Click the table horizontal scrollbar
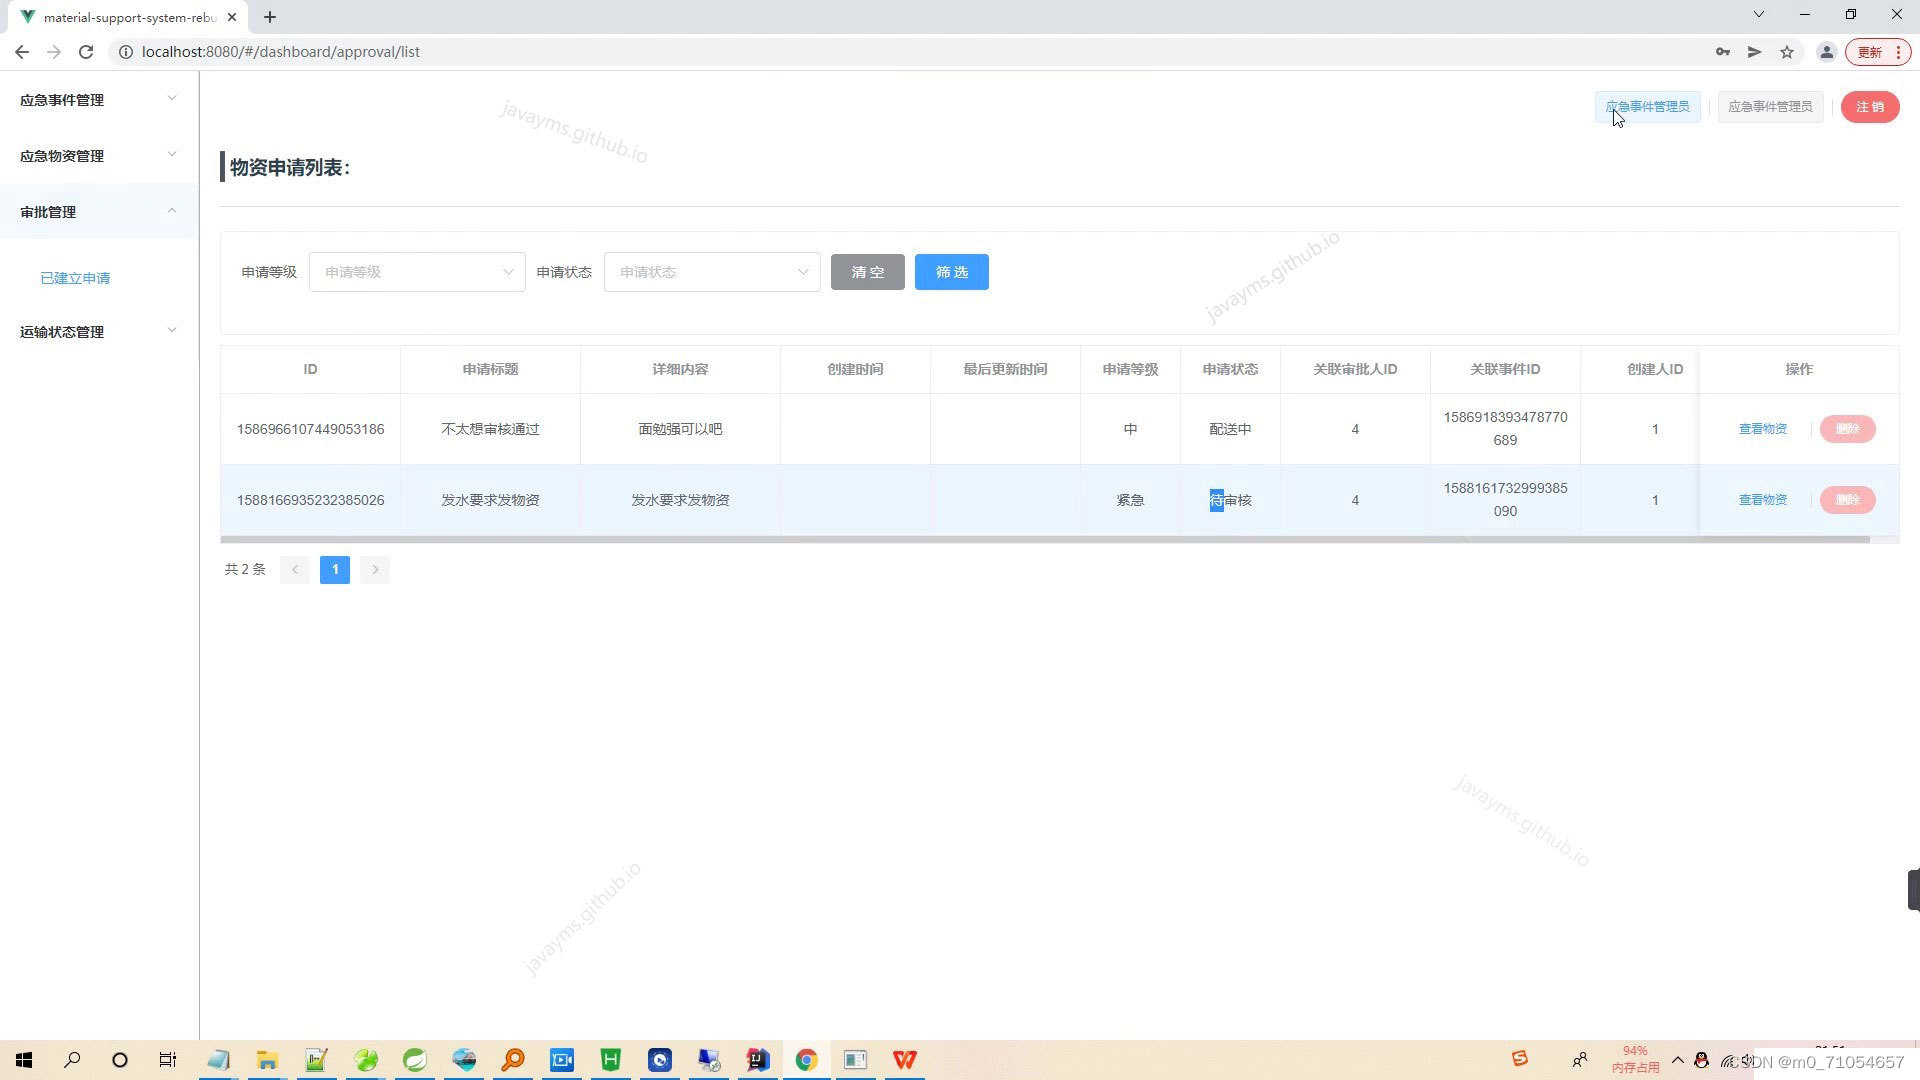 click(1045, 540)
